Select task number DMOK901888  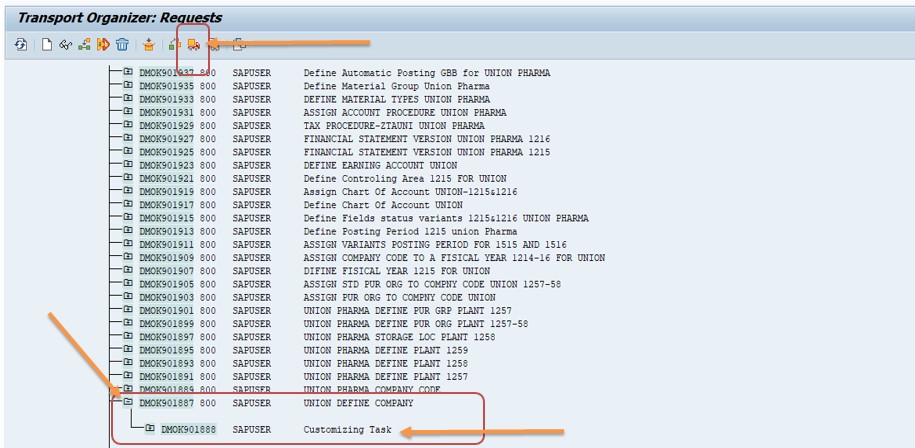tap(189, 429)
